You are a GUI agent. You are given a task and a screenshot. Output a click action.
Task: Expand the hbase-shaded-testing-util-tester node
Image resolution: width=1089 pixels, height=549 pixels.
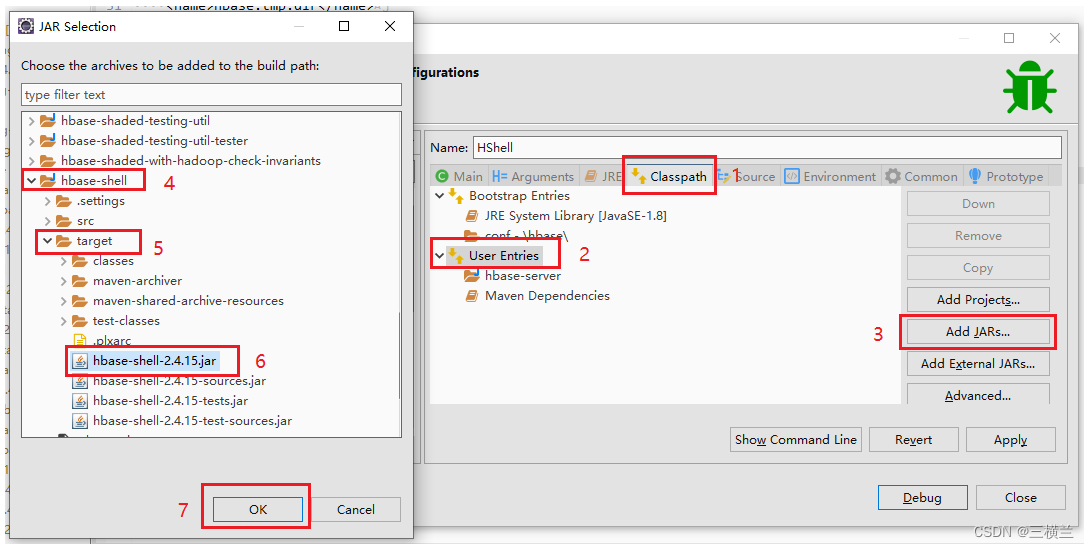pos(31,141)
